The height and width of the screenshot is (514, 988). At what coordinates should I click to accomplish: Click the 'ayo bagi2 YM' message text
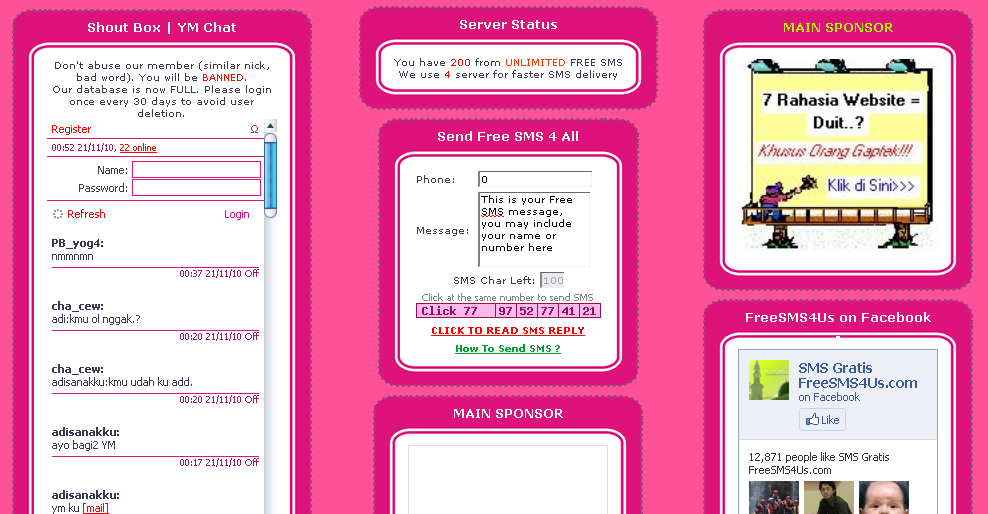83,445
